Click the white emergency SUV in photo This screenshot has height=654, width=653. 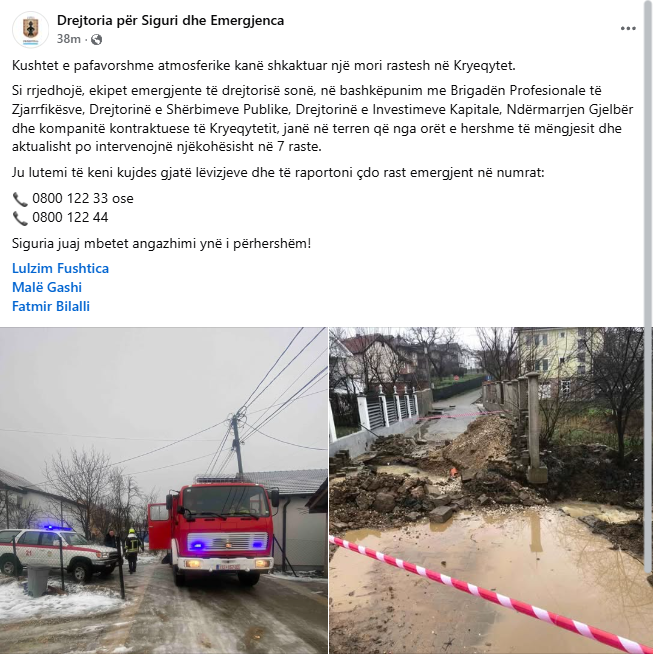click(58, 553)
